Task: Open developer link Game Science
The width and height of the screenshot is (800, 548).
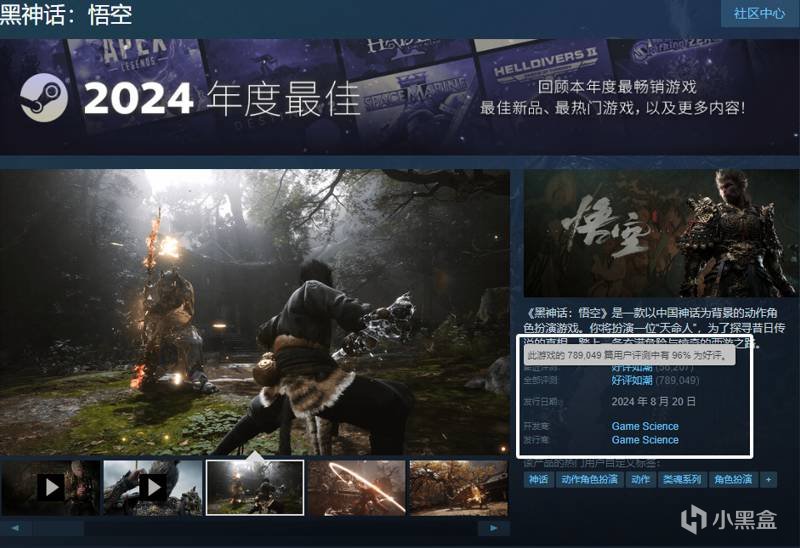Action: [645, 426]
